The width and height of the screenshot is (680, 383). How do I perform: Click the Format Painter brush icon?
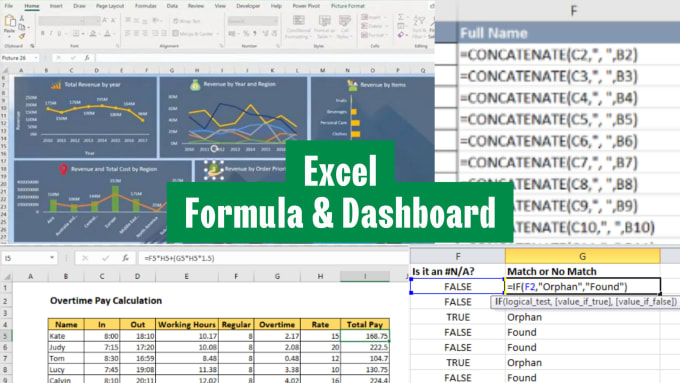tap(22, 36)
